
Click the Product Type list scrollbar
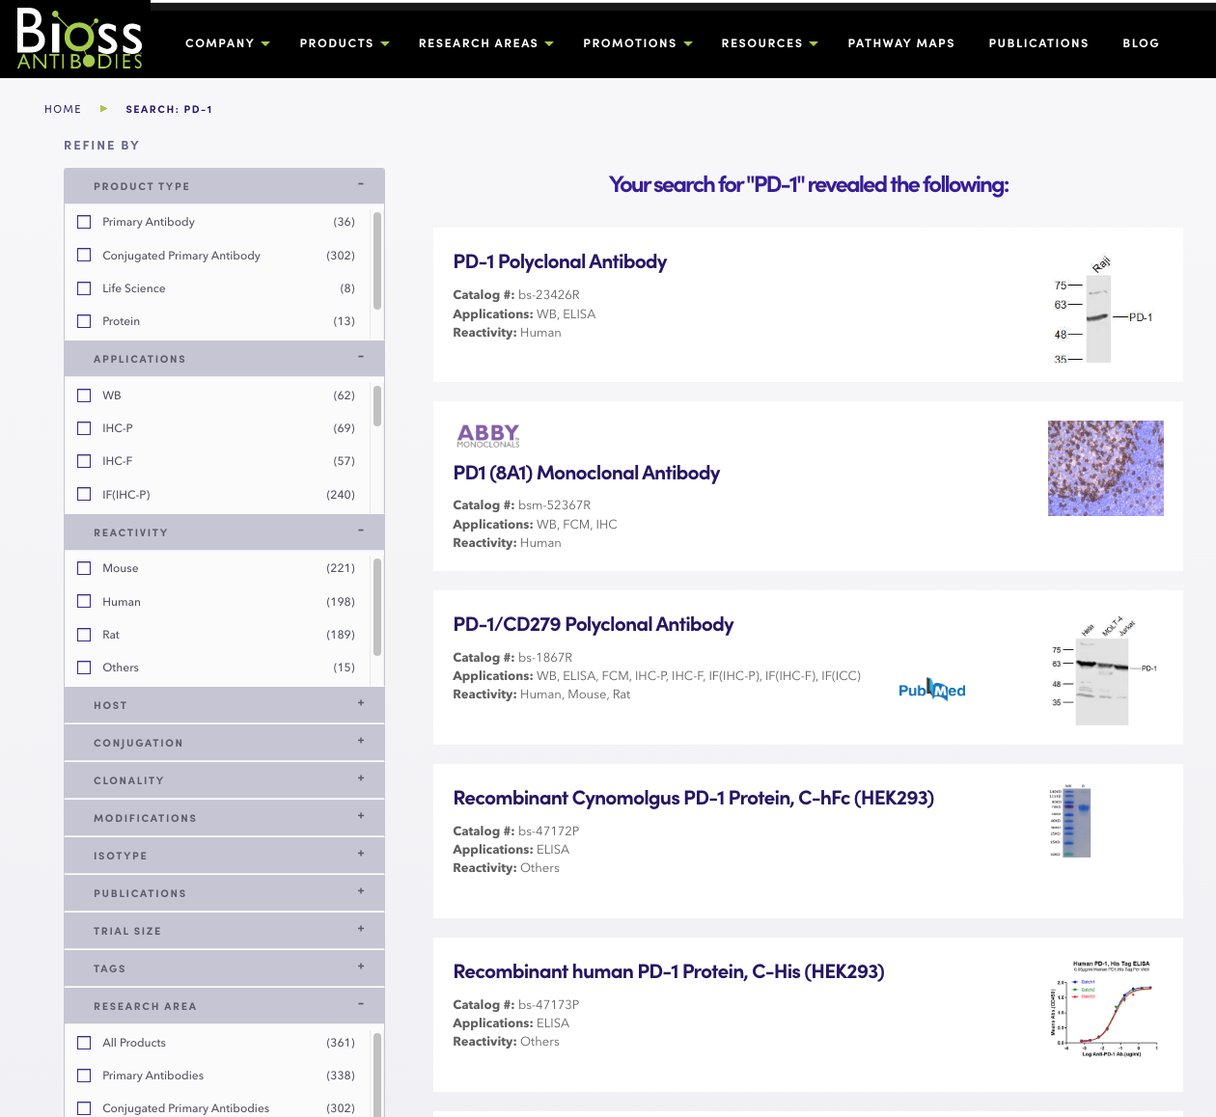pos(377,261)
